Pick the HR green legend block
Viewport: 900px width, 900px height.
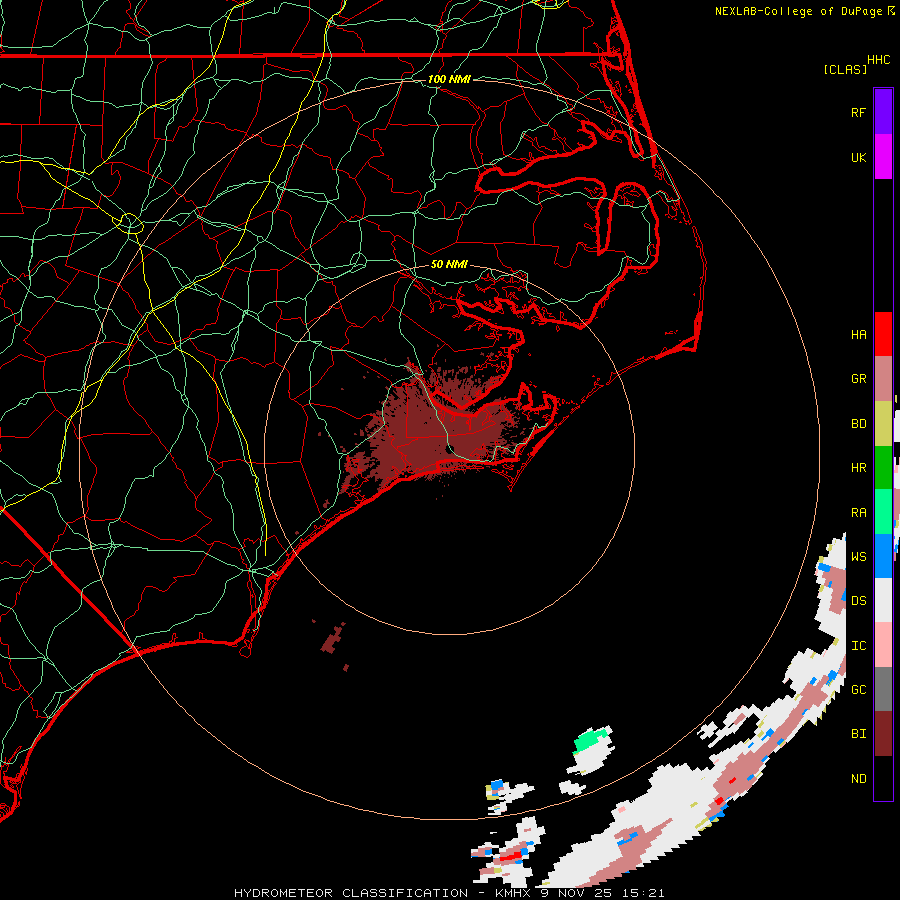(883, 468)
